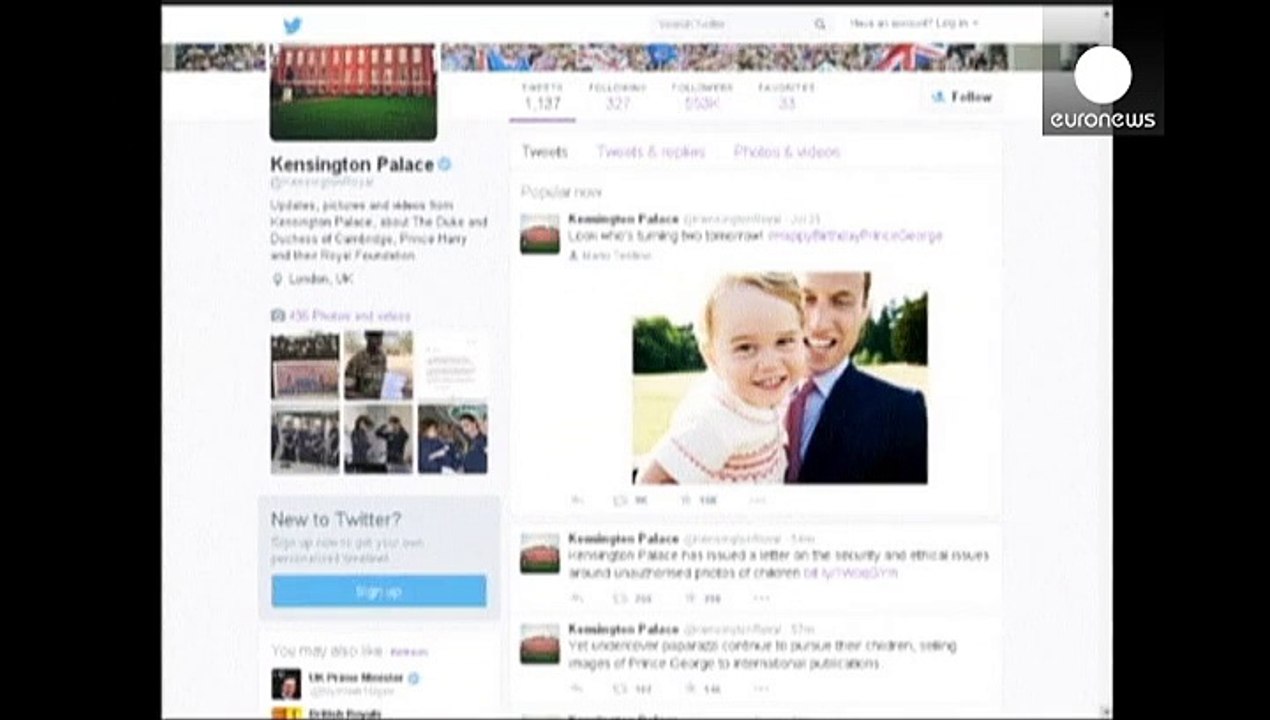Open the bit.ly link in letter tweet
This screenshot has width=1270, height=720.
pyautogui.click(x=851, y=574)
